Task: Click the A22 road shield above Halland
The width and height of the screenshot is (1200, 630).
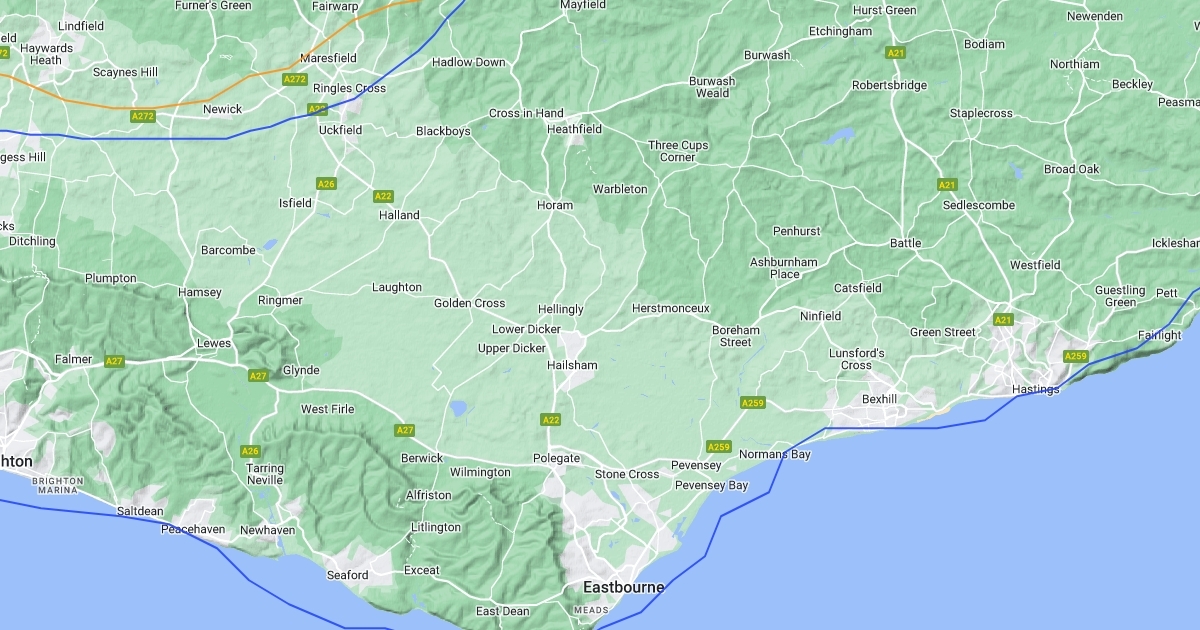Action: point(382,196)
